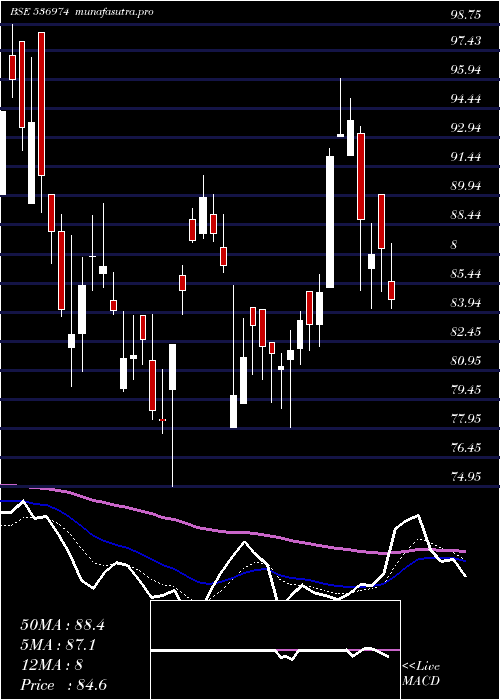This screenshot has height=700, width=500.
Task: Click the BSE 536974 ticker label
Action: (39, 12)
